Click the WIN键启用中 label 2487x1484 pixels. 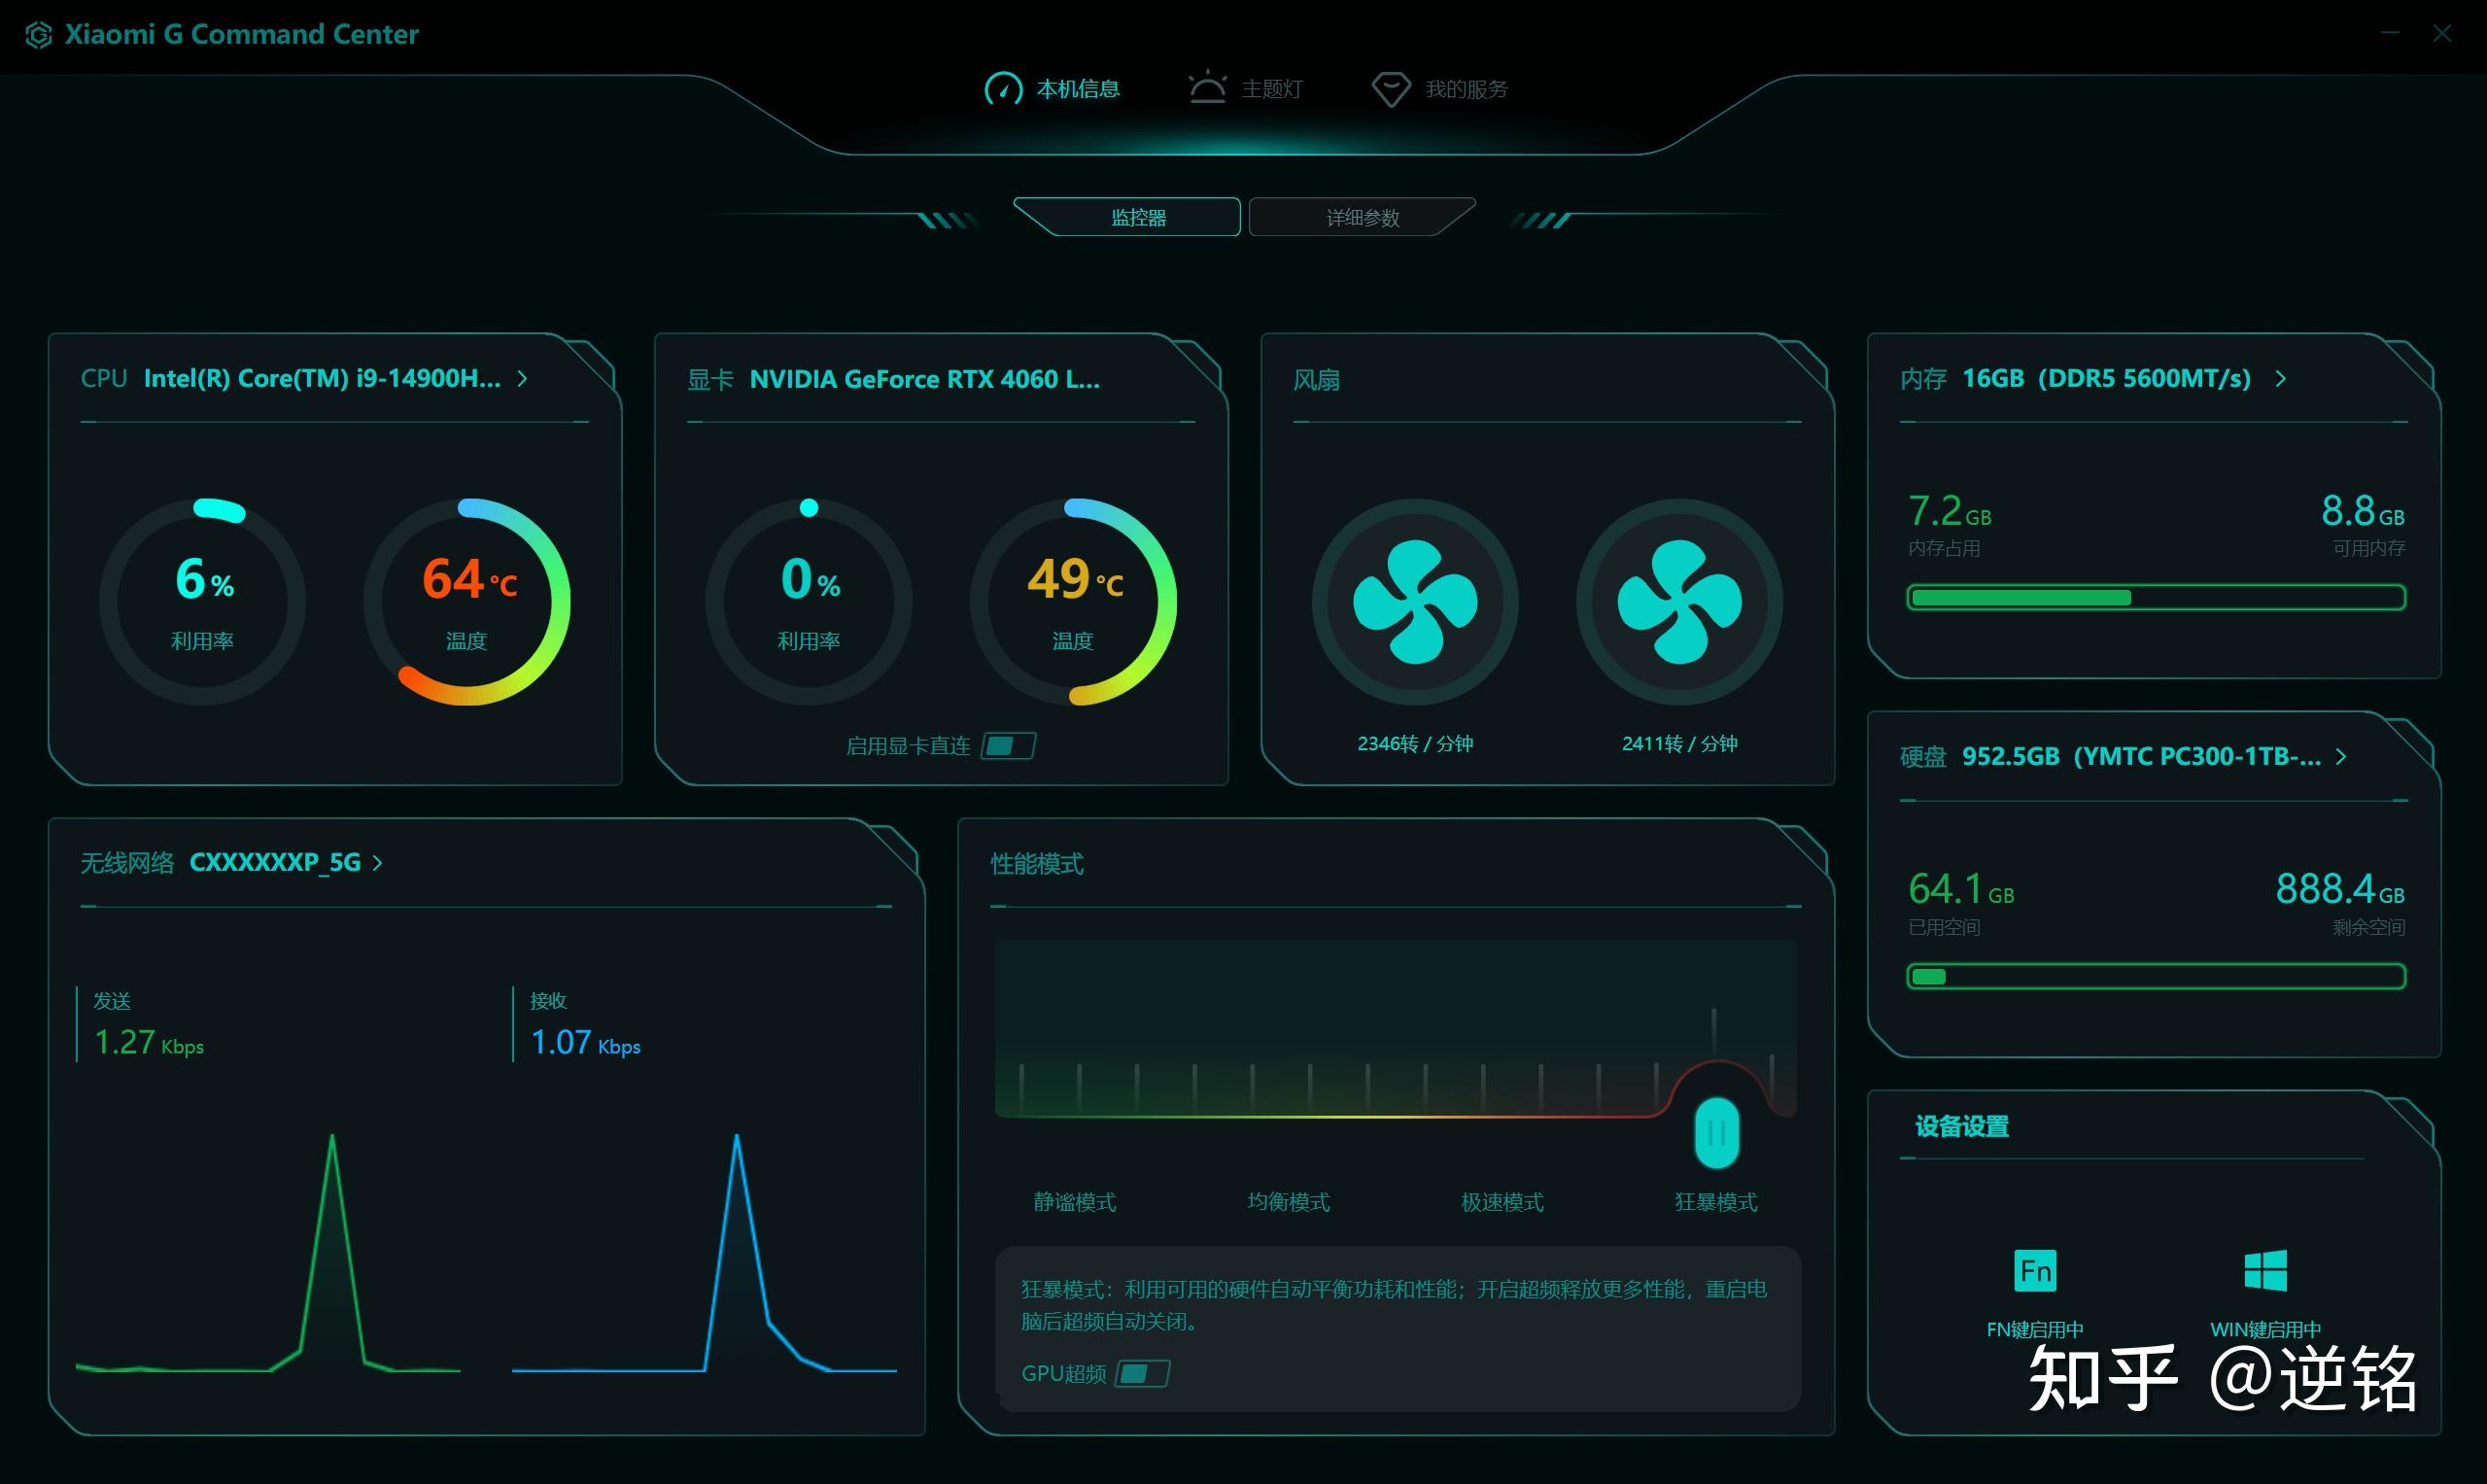click(x=2265, y=1329)
